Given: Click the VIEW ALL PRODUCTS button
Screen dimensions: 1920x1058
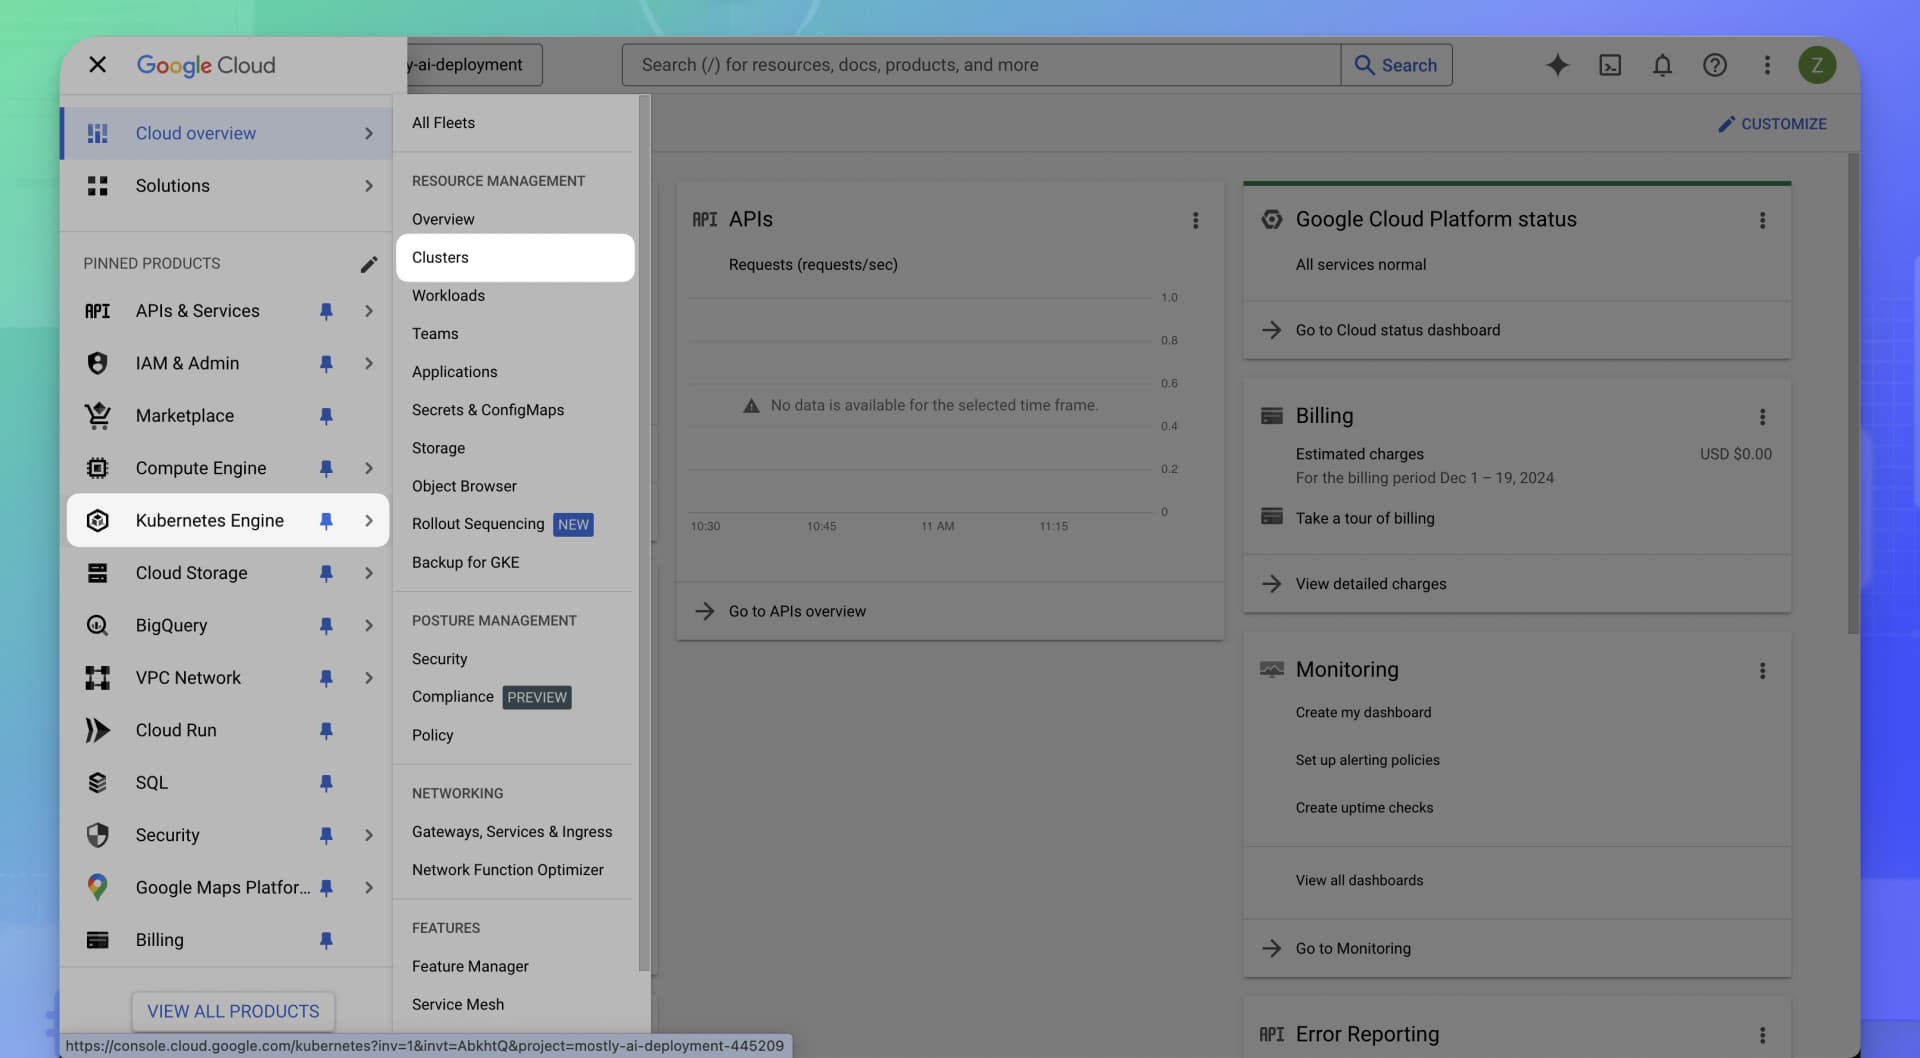Looking at the screenshot, I should click(232, 1011).
